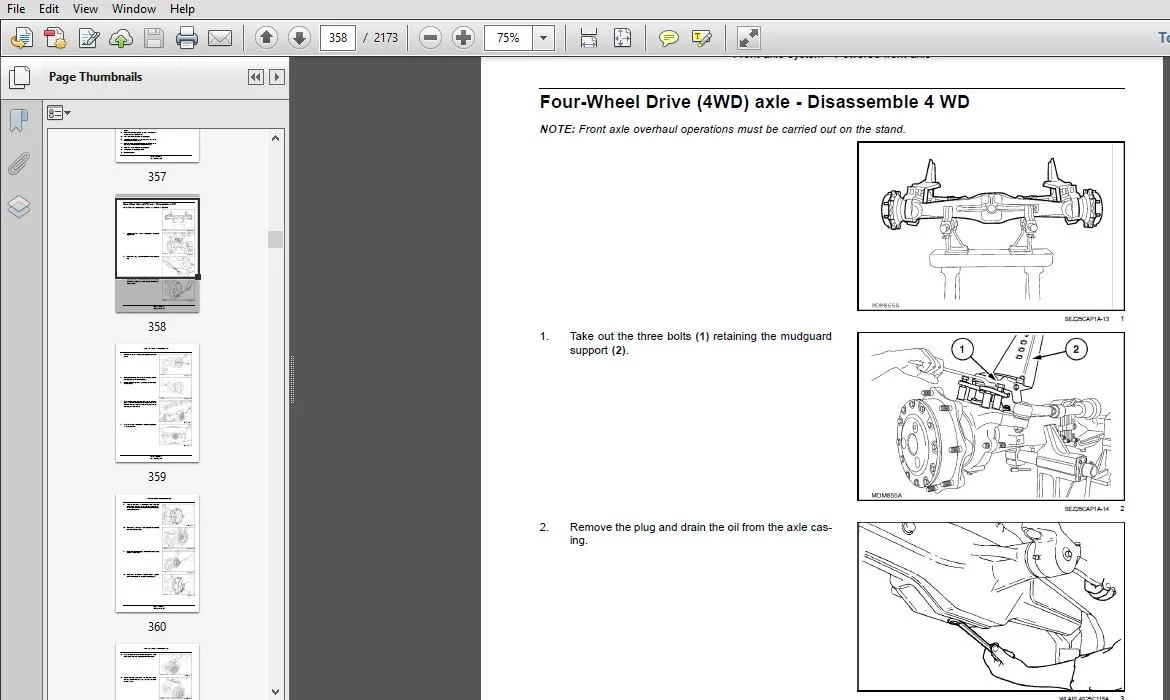Screen dimensions: 1170x700
Task: Open the Page Thumbnails panel icon
Action: pos(19,77)
